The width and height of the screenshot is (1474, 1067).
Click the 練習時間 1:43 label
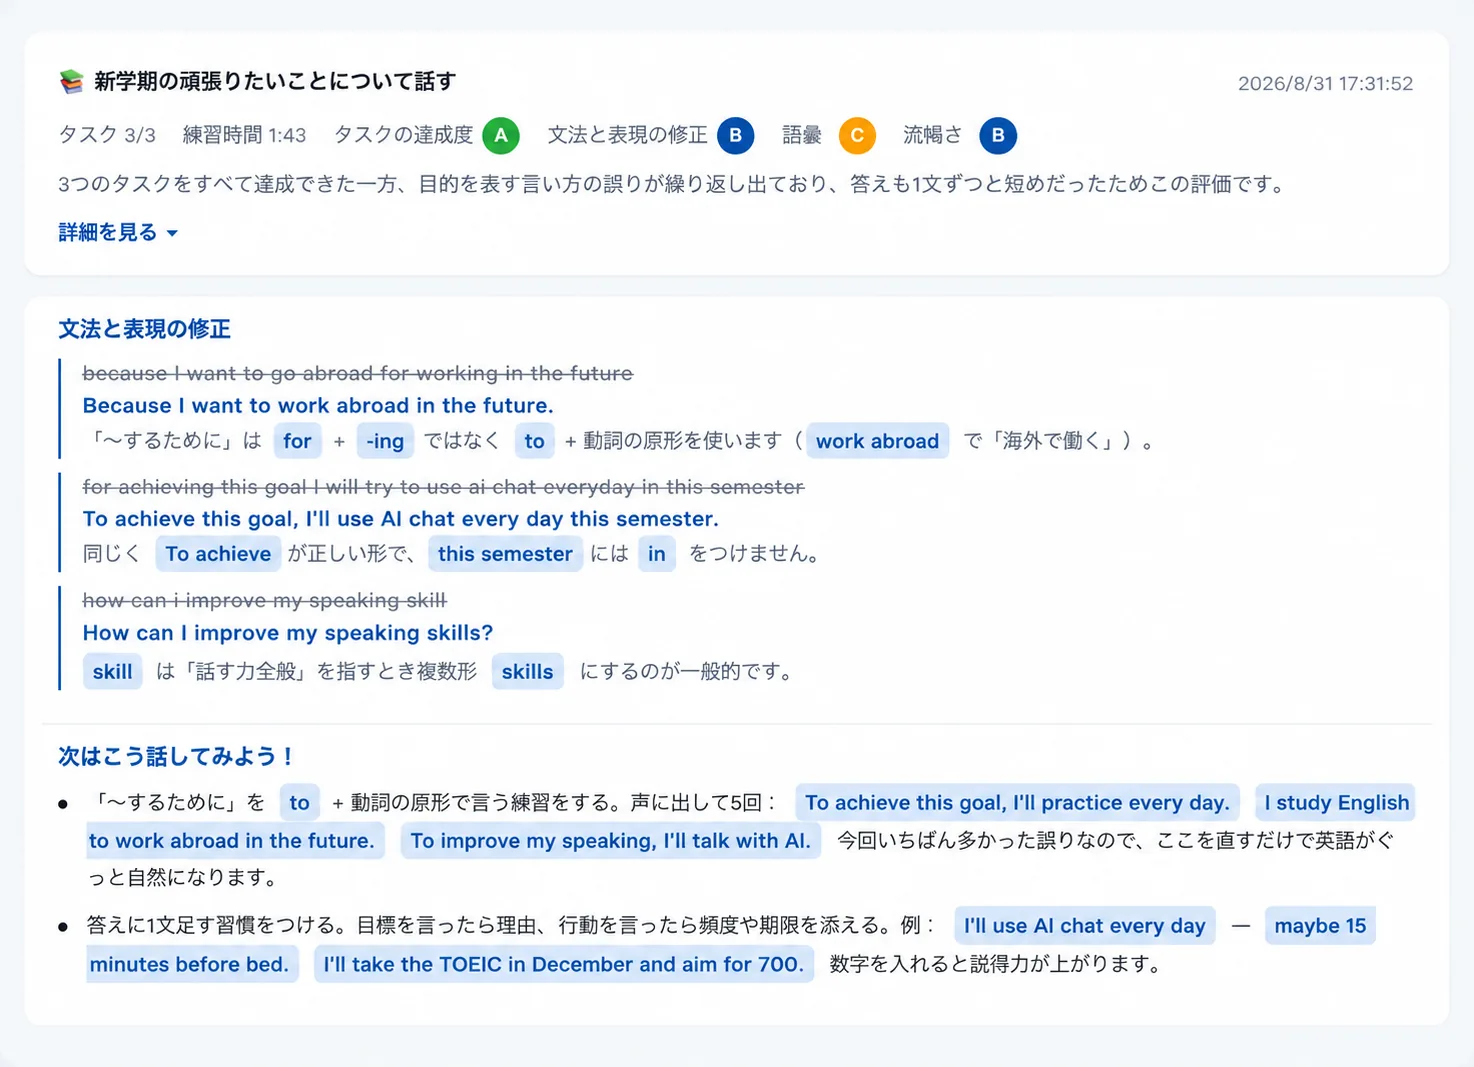244,135
